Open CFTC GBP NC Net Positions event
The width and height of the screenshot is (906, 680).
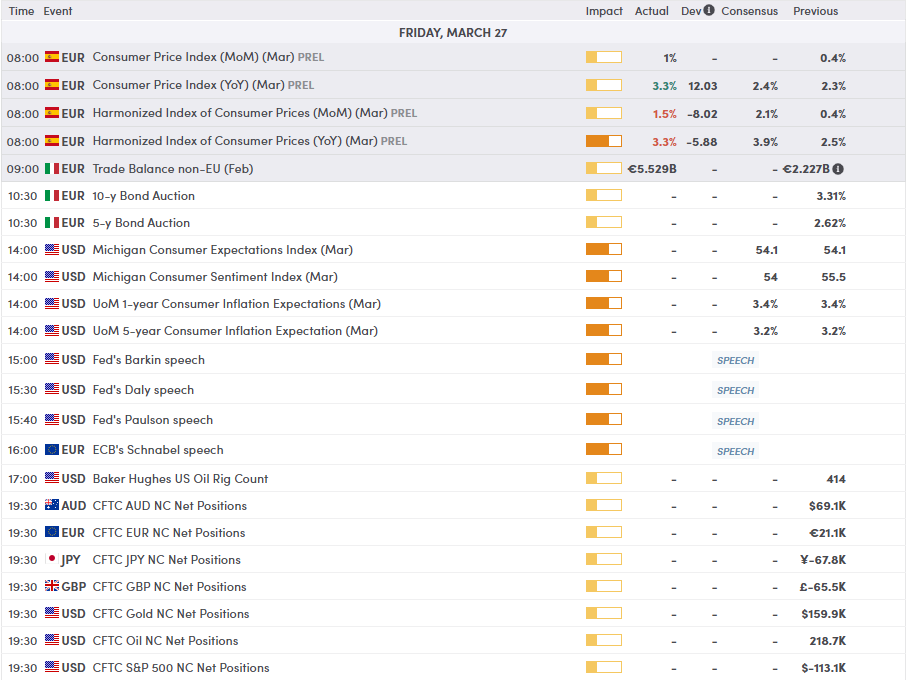(169, 586)
